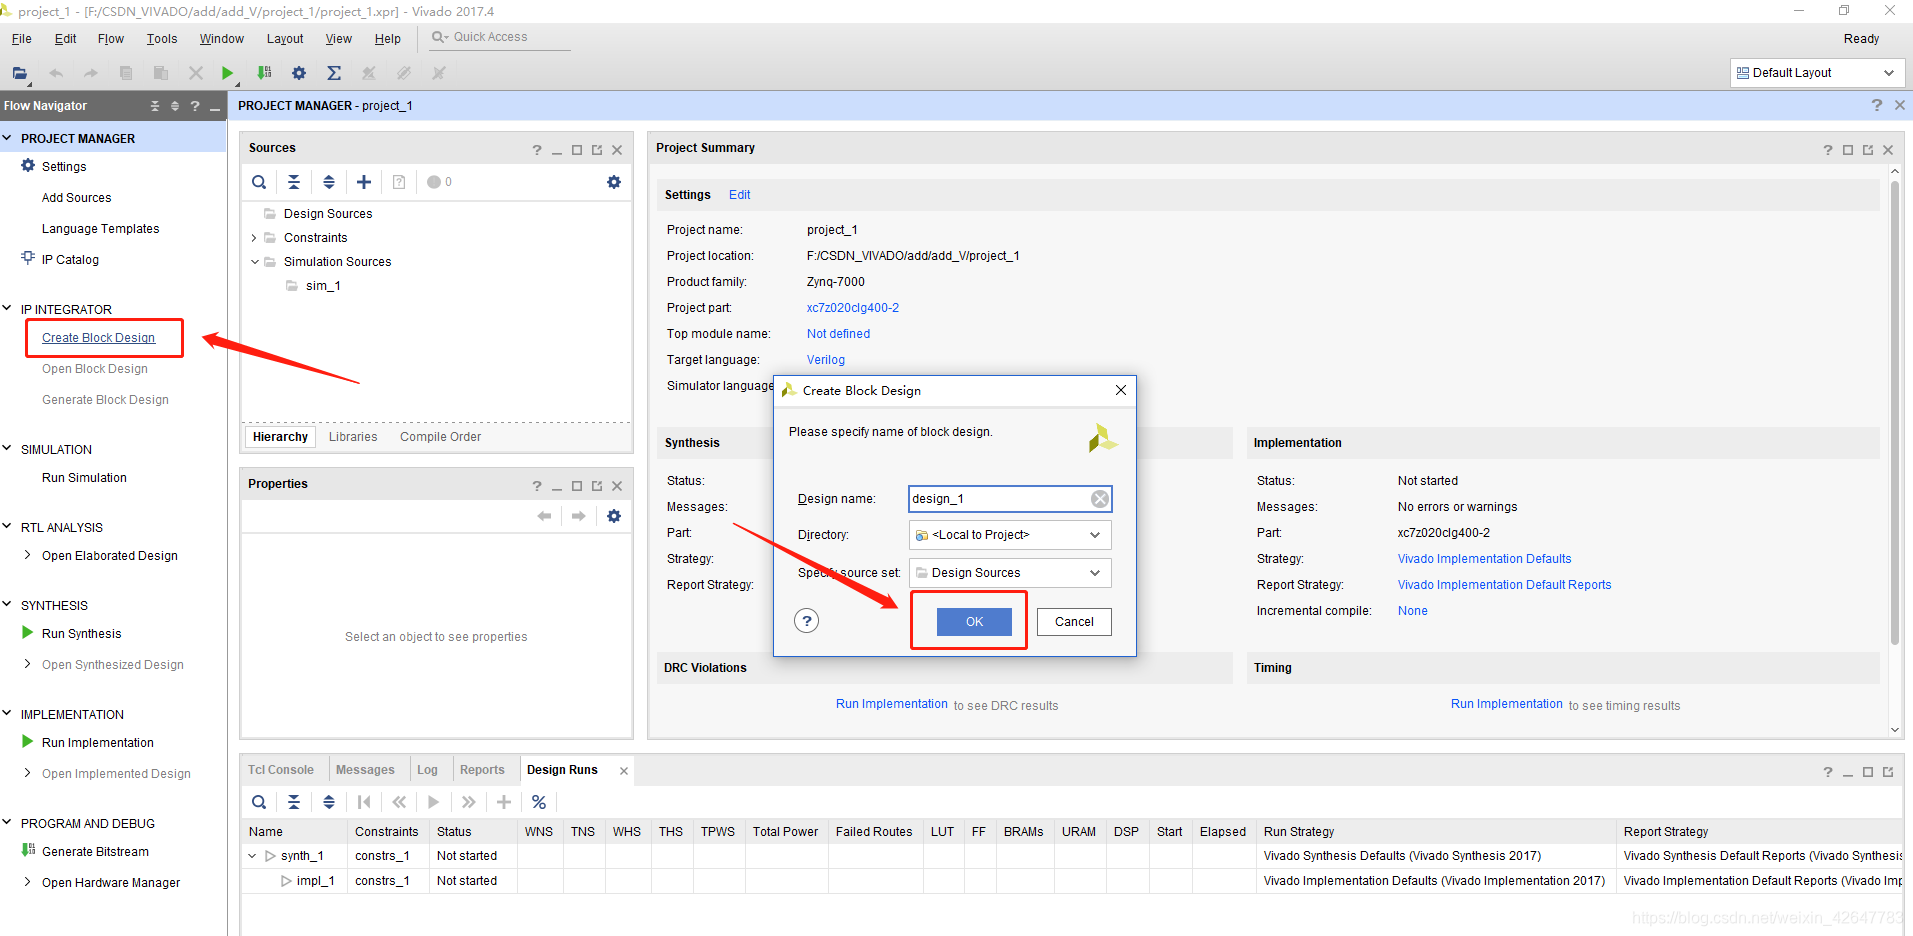Collapse all in Design Runs panel

click(294, 802)
